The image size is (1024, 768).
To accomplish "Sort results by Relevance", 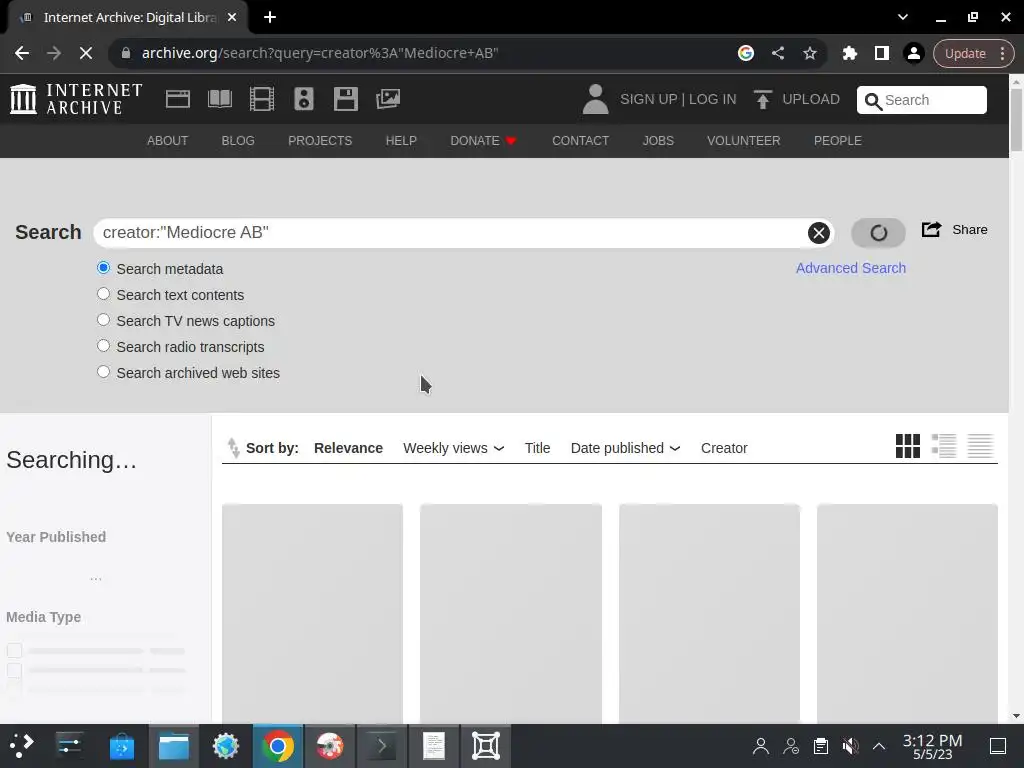I will coord(348,448).
